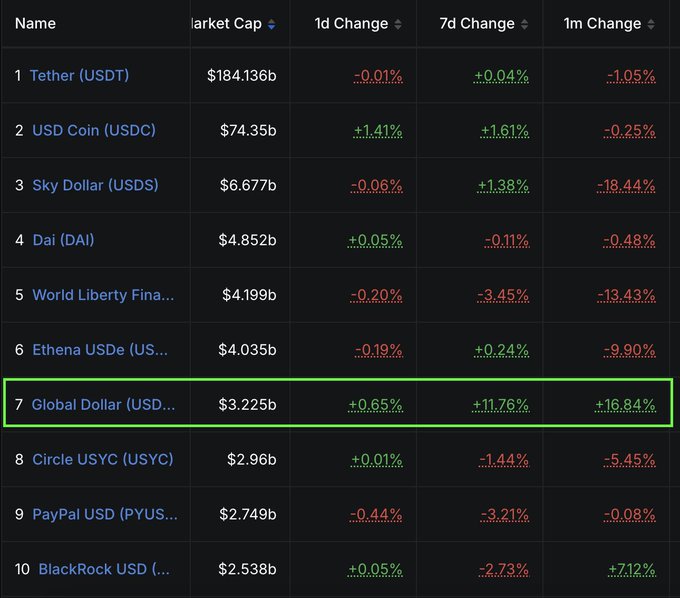
Task: Select market cap value $3.225b
Action: point(247,405)
